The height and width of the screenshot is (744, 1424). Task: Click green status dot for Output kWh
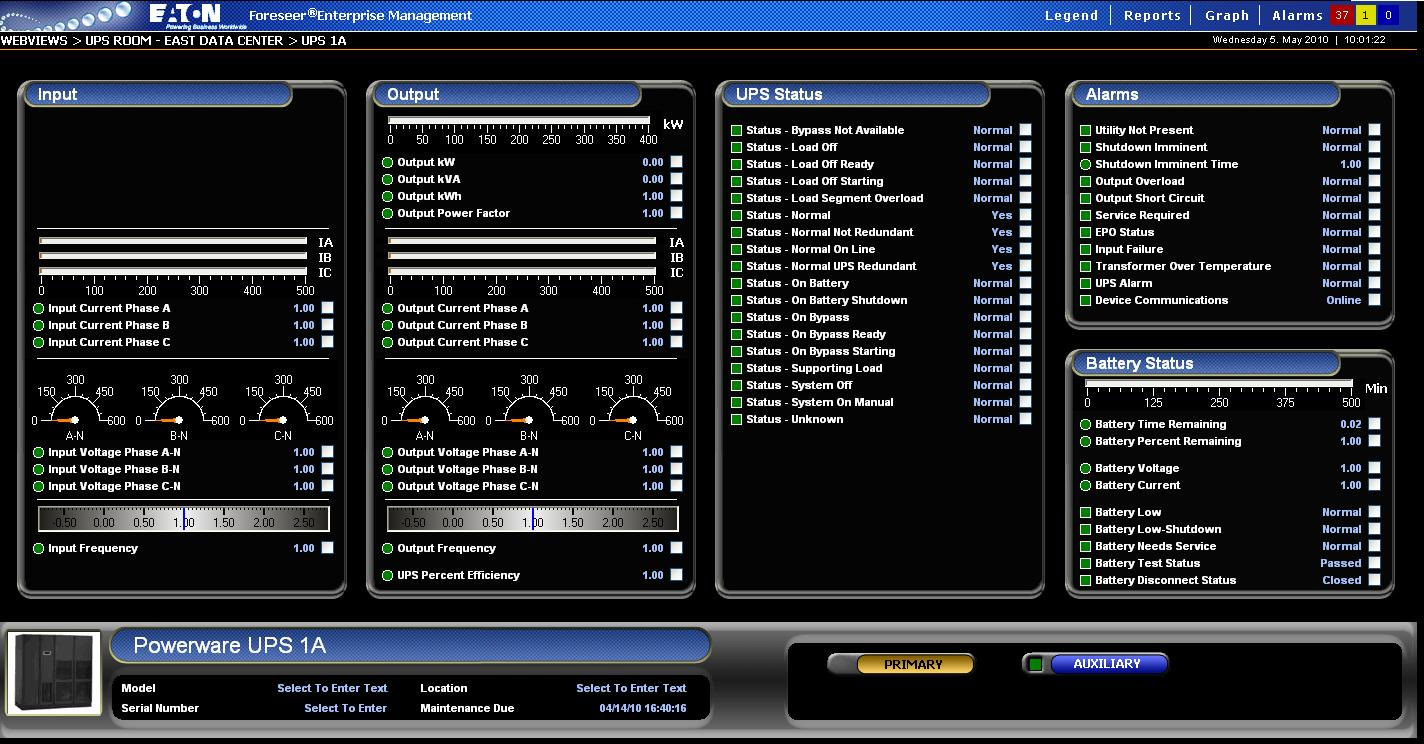coord(388,197)
